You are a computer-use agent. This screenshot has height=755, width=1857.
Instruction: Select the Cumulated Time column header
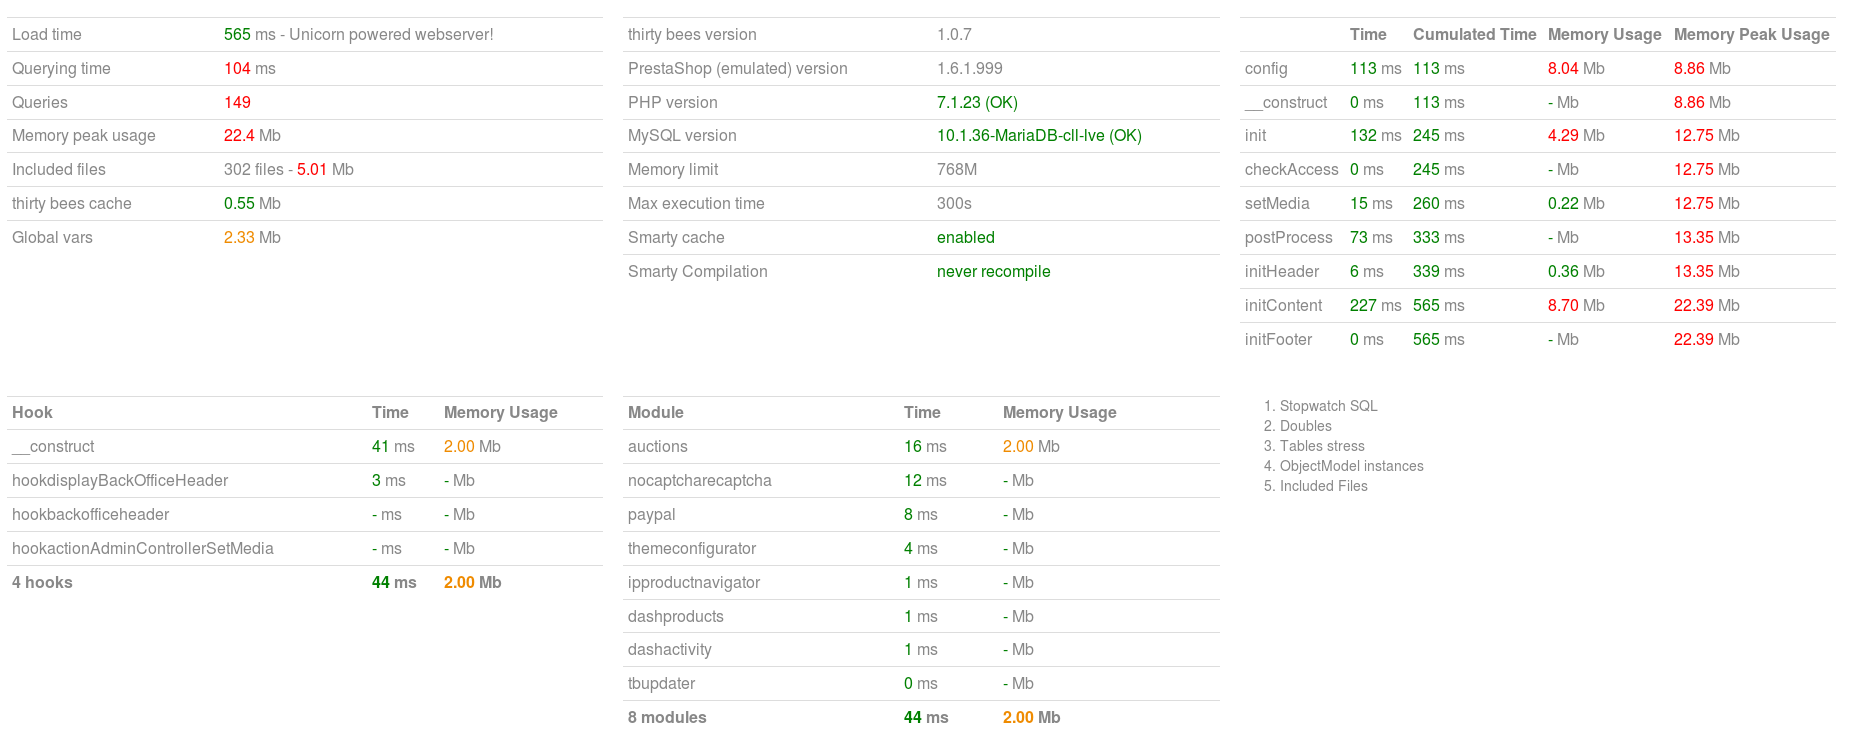pyautogui.click(x=1474, y=34)
